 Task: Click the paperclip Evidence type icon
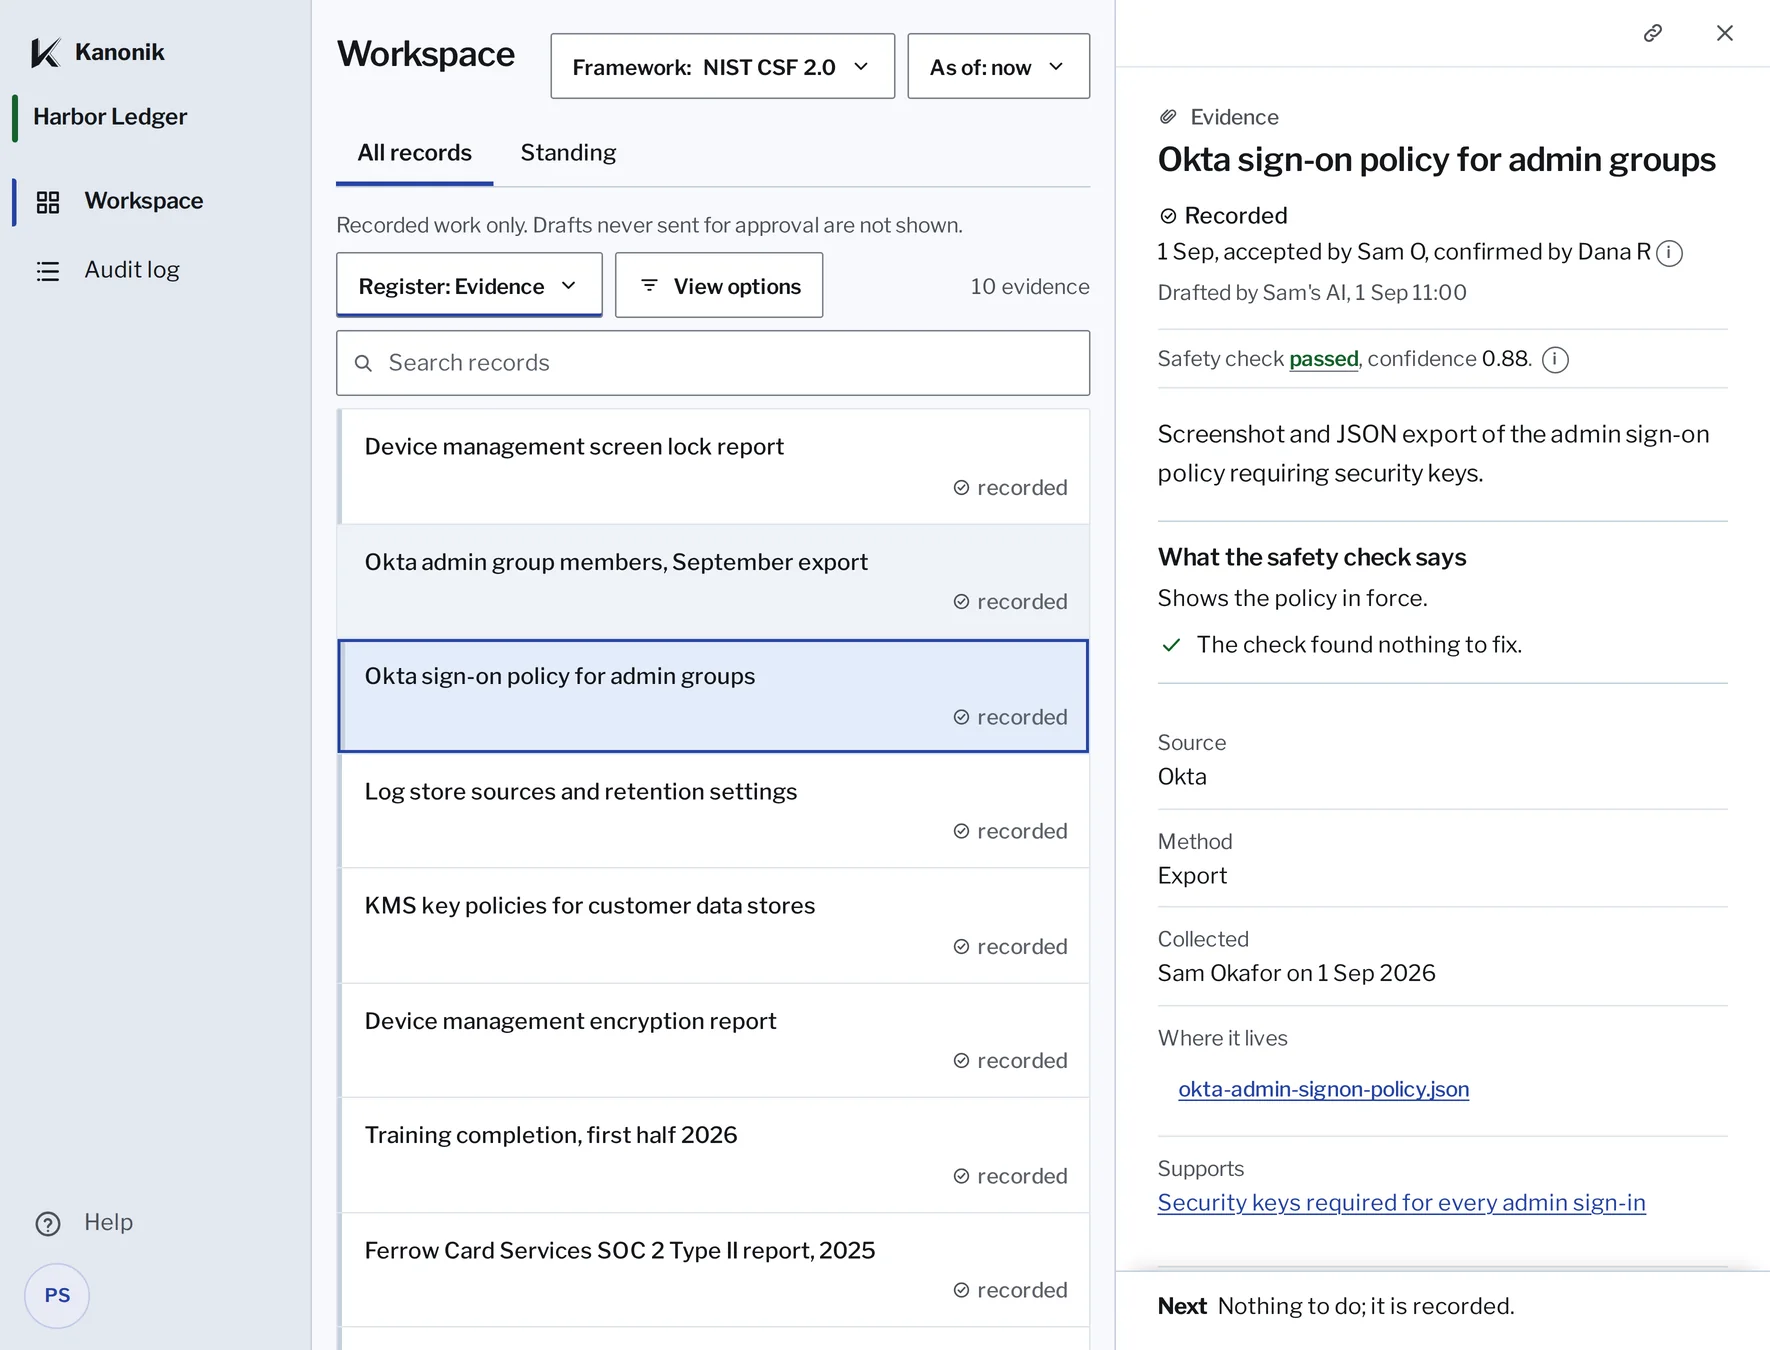pos(1168,117)
